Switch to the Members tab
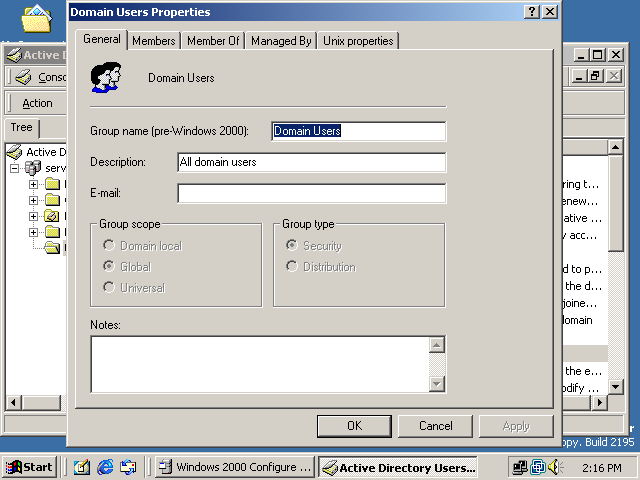This screenshot has width=640, height=480. pos(153,41)
